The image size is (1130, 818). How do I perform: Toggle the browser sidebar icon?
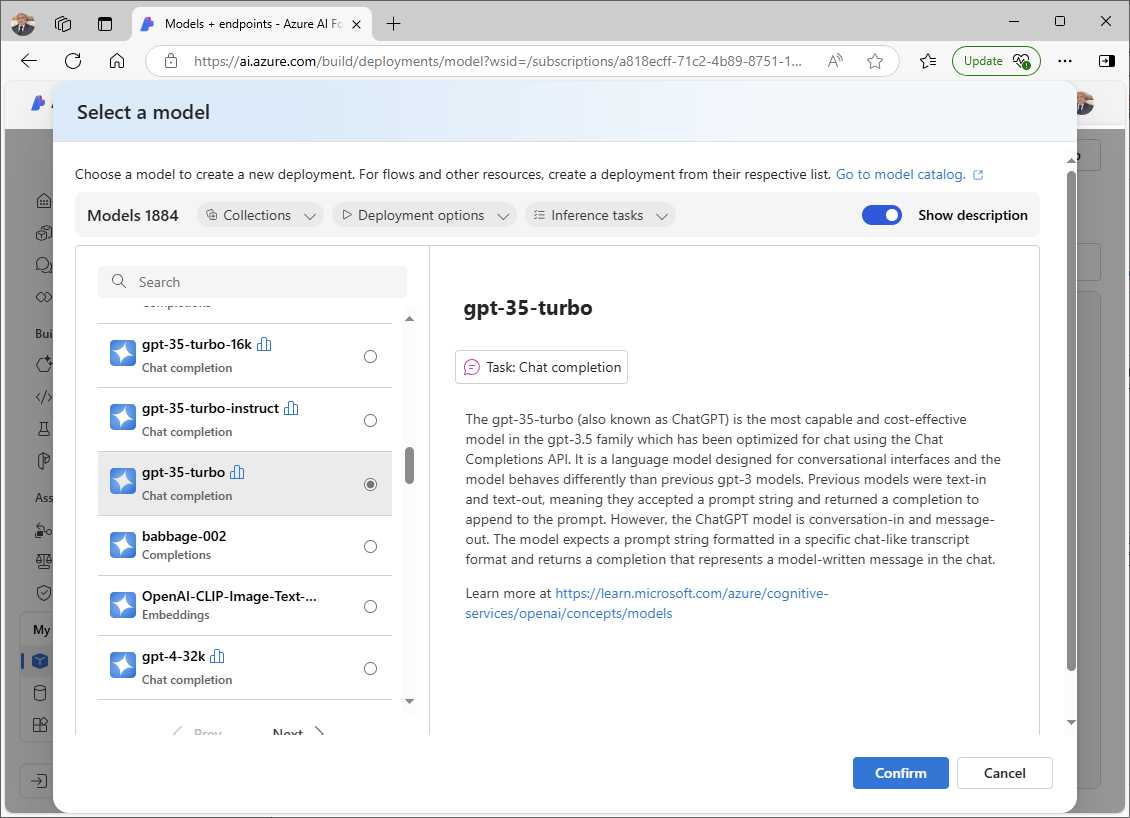coord(1107,61)
